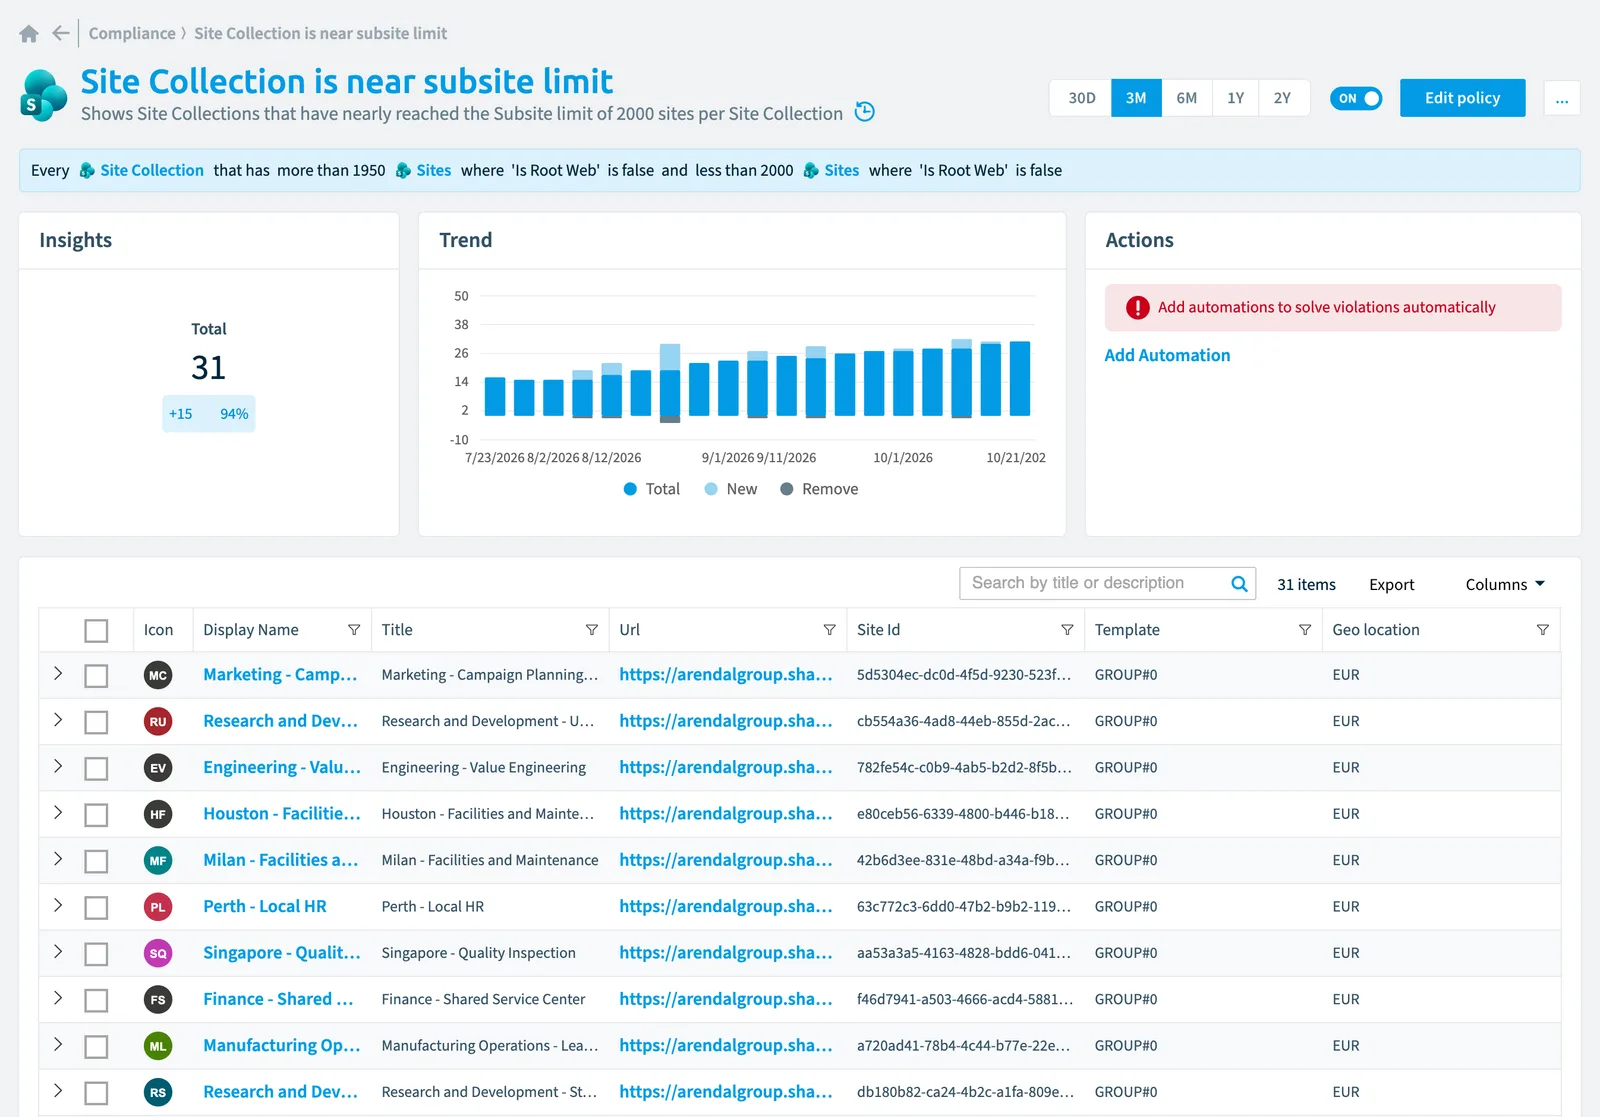Click the HF avatar for Houston
Image resolution: width=1600 pixels, height=1117 pixels.
[x=158, y=814]
